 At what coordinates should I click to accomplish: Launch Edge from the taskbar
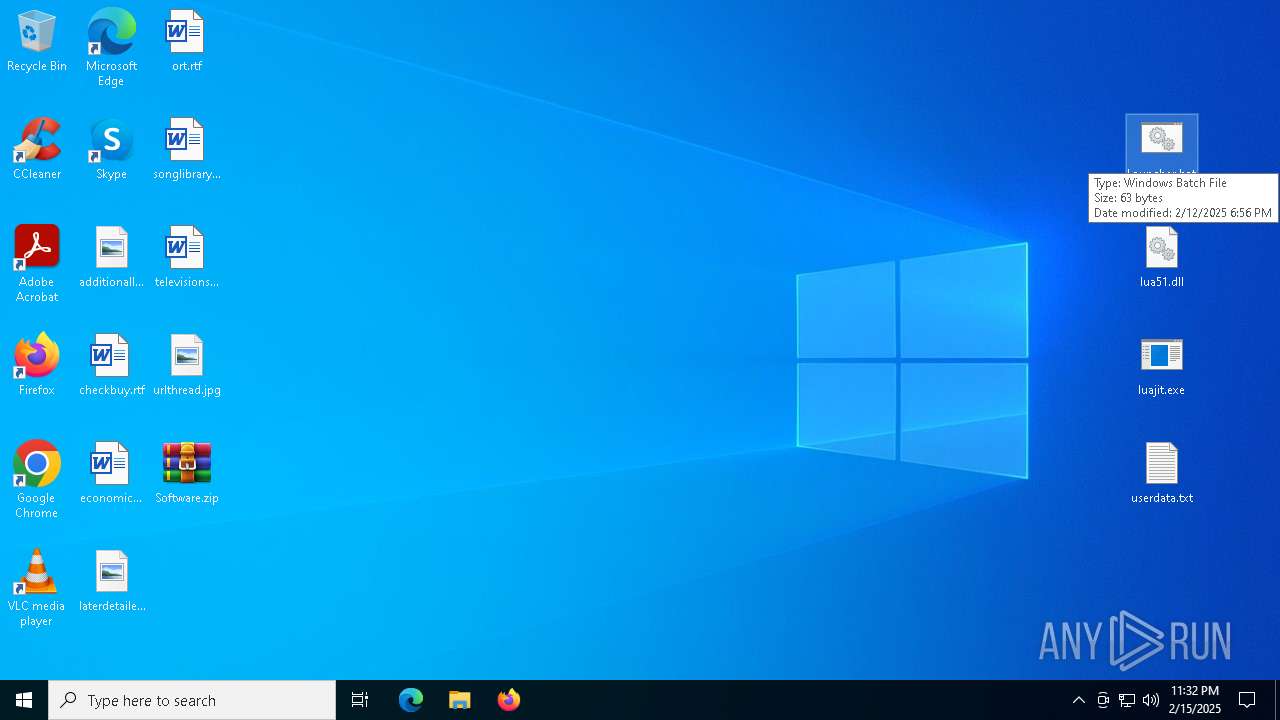tap(411, 700)
